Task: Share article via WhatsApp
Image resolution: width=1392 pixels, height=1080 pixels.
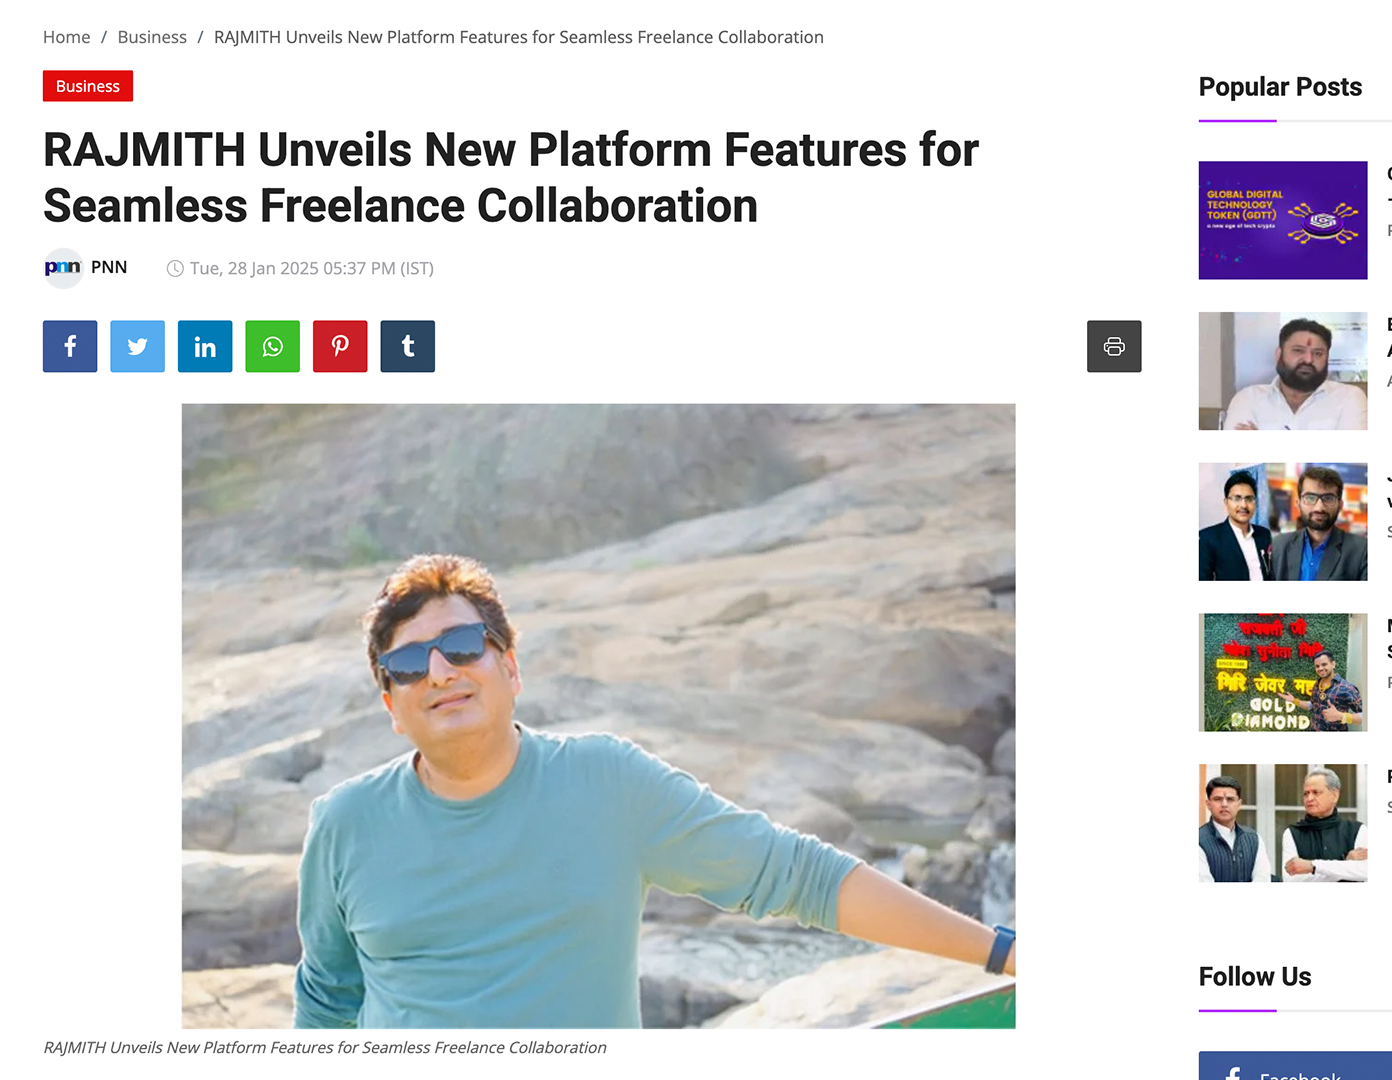Action: 272,346
